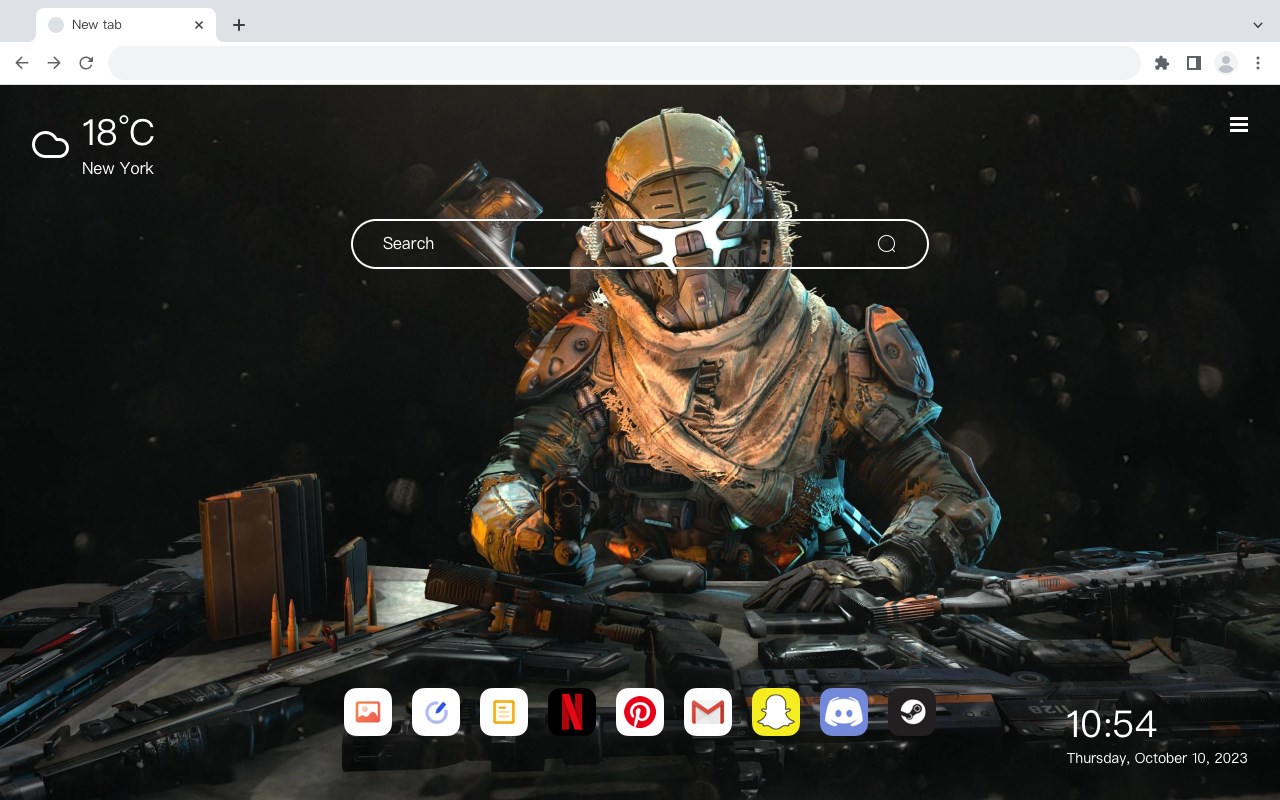Click the 18°C temperature reading

118,133
